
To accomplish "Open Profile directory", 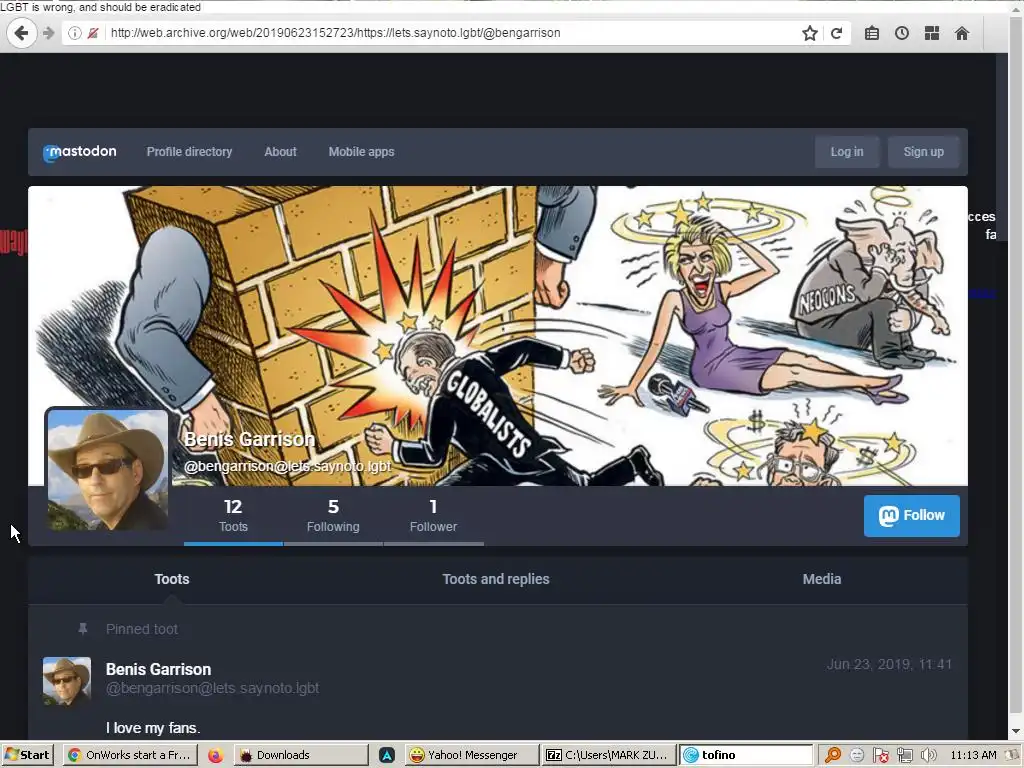I will pyautogui.click(x=189, y=152).
